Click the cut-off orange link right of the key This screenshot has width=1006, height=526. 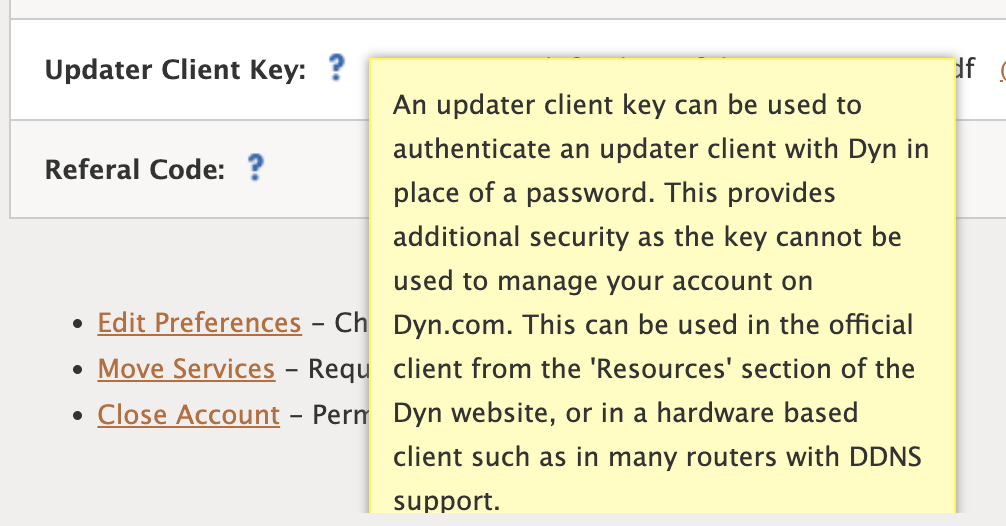[x=1002, y=69]
